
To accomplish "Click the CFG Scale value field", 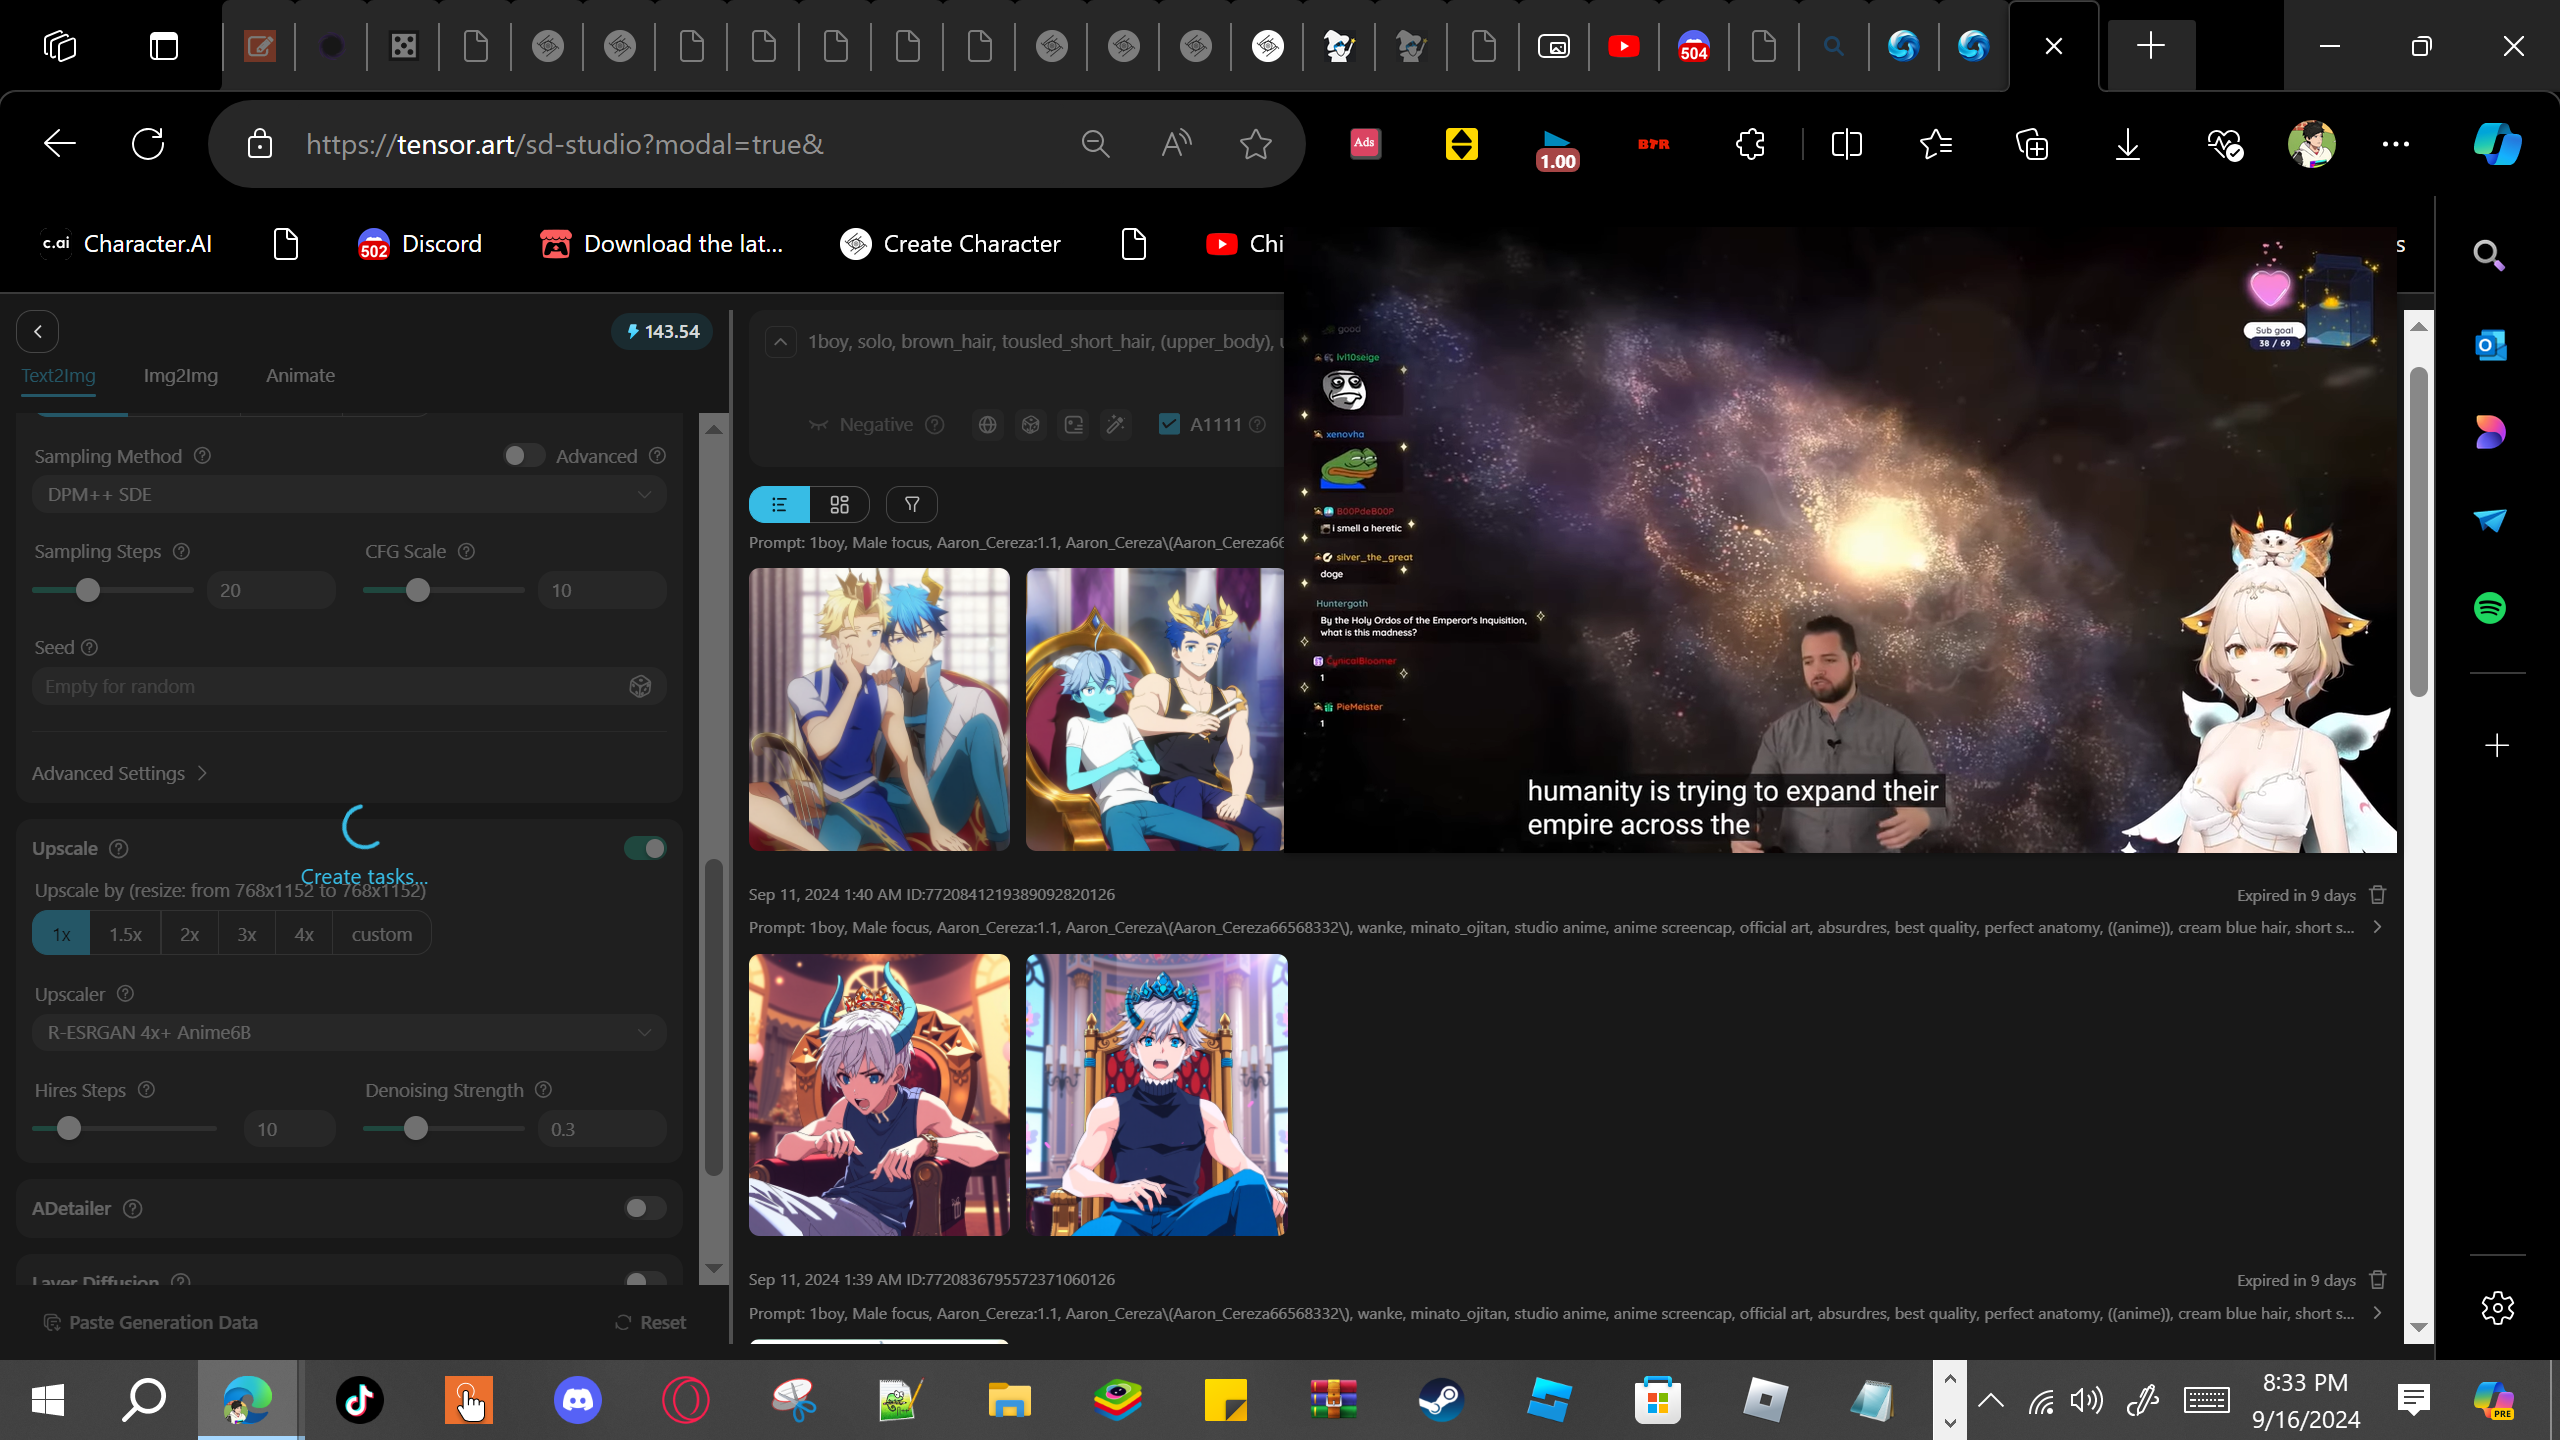I will click(602, 590).
